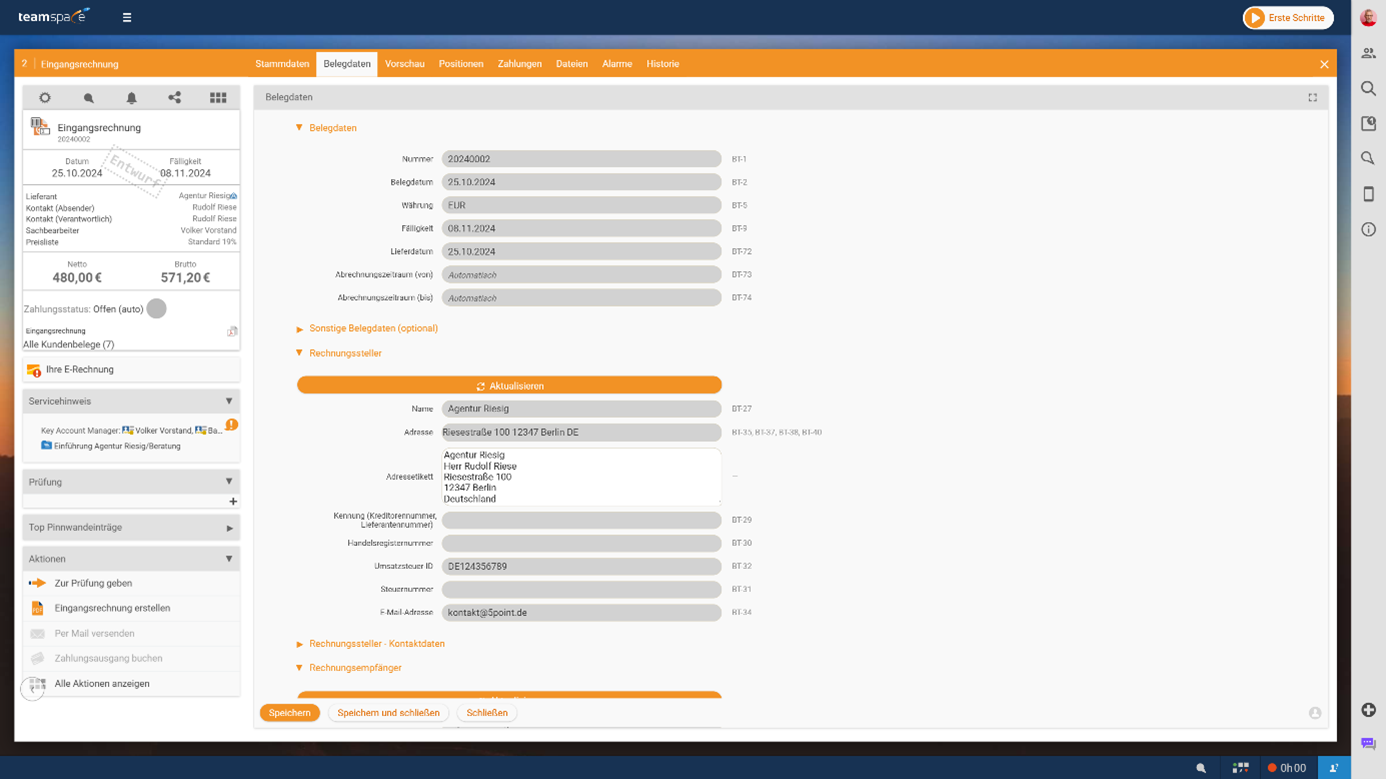Click the fullscreen icon of the Belegdaten panel
The width and height of the screenshot is (1386, 779).
coord(1312,97)
